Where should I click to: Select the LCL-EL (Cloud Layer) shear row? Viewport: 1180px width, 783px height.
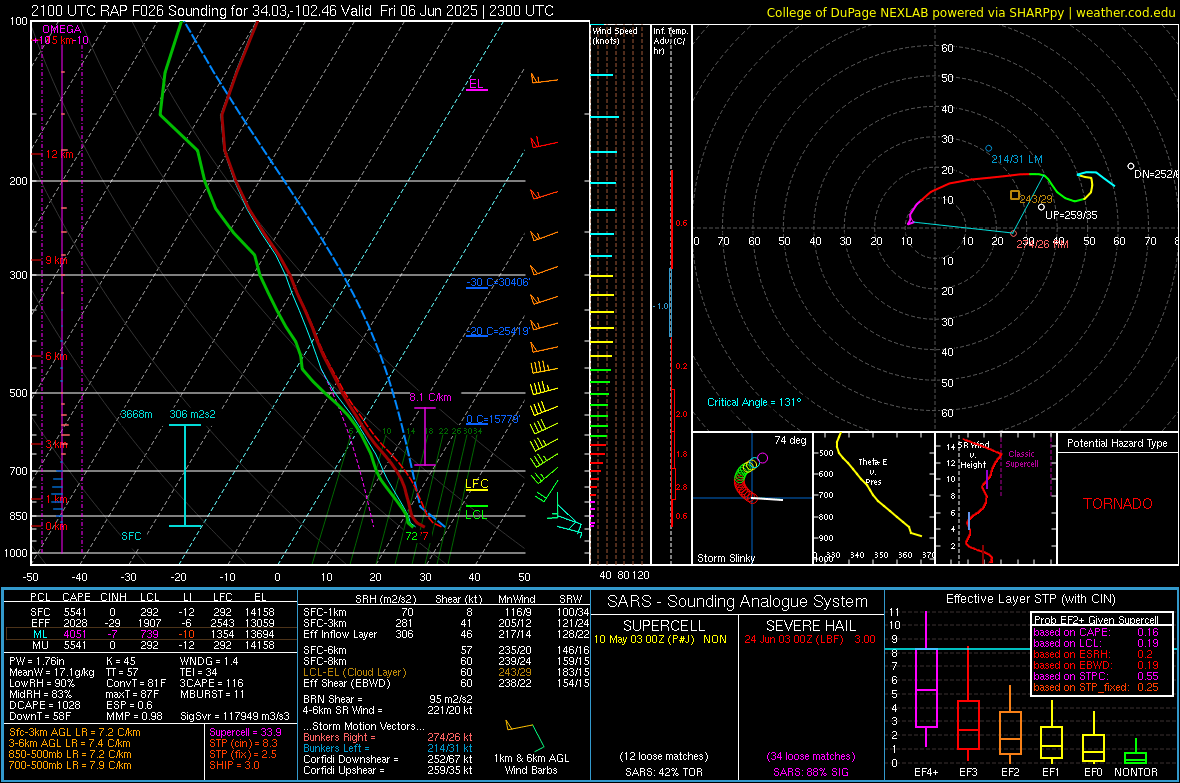click(446, 672)
